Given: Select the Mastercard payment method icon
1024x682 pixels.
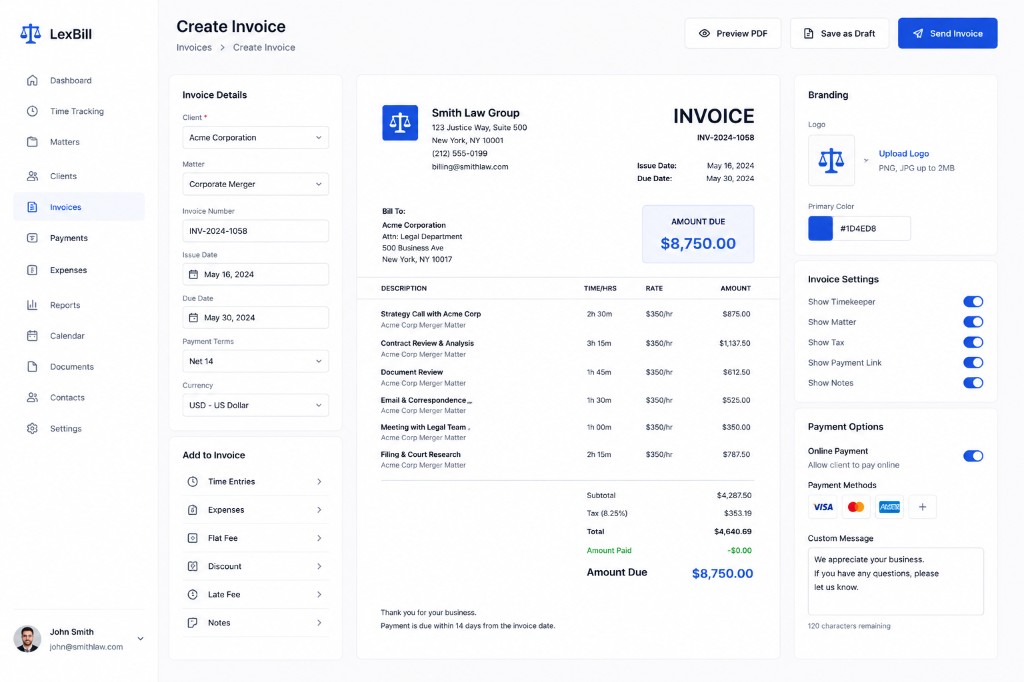Looking at the screenshot, I should 856,507.
